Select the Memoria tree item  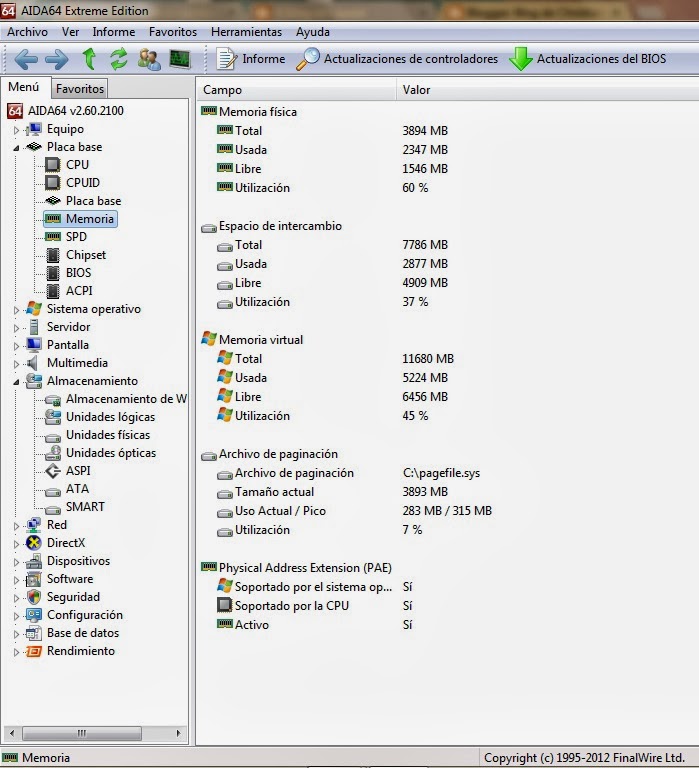(x=81, y=218)
